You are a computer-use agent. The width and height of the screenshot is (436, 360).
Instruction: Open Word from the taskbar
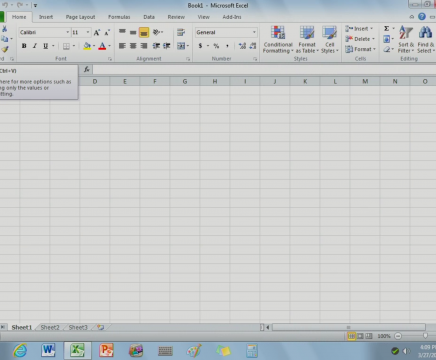[x=48, y=350]
